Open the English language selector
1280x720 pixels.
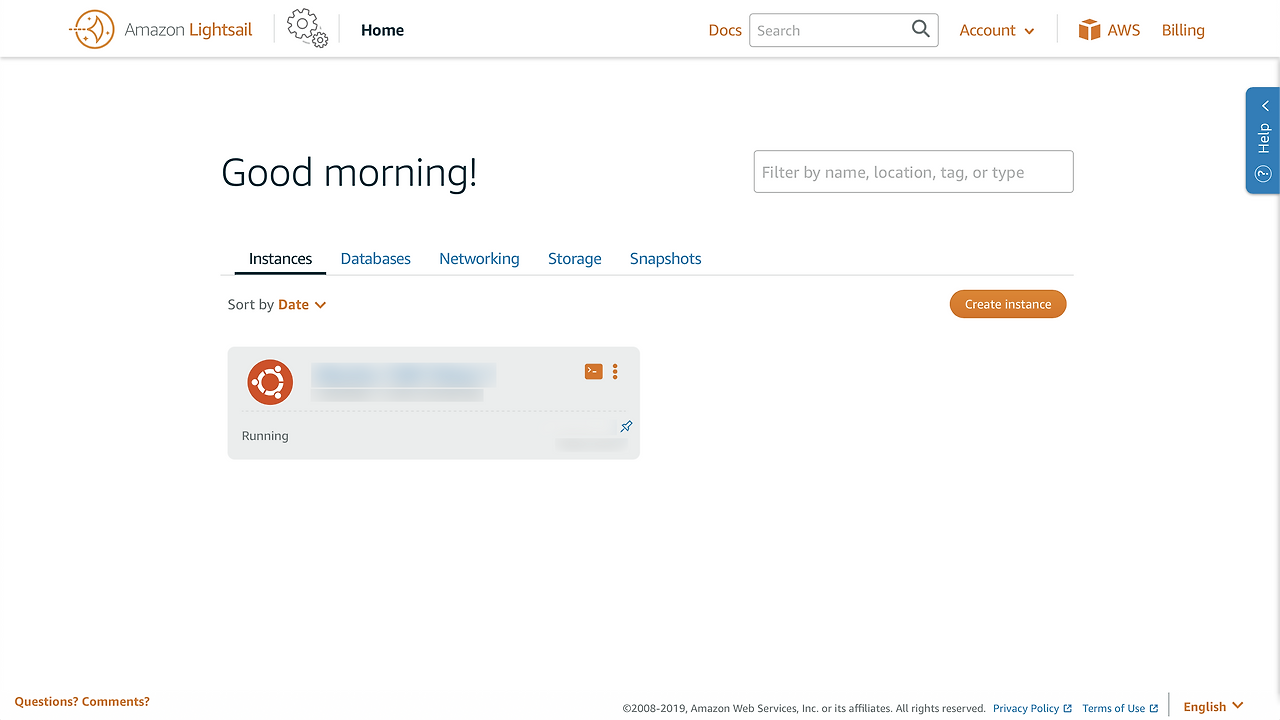pyautogui.click(x=1213, y=707)
